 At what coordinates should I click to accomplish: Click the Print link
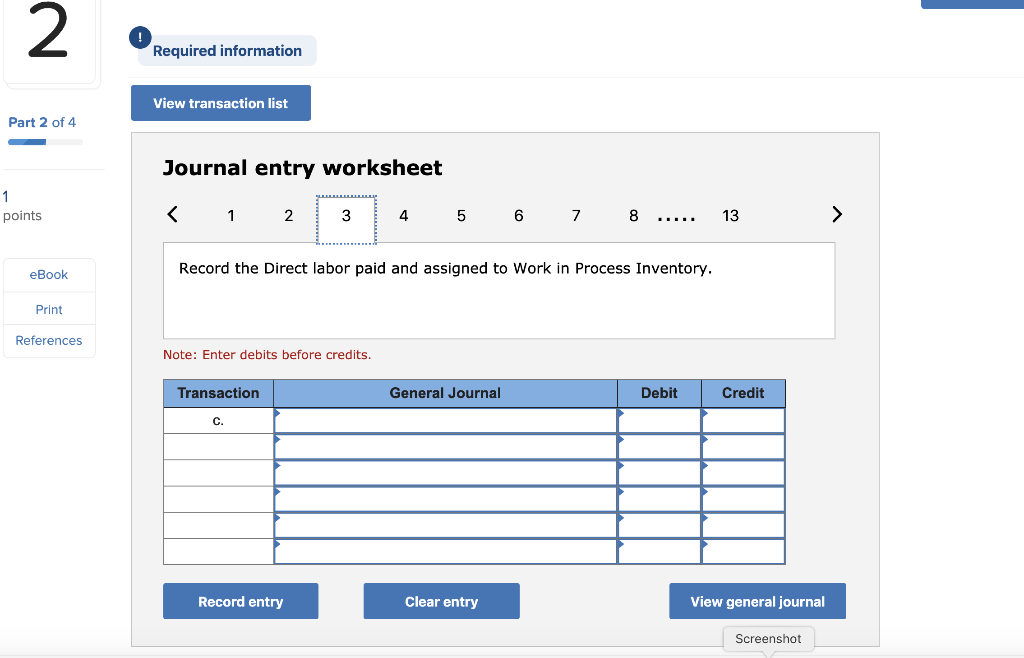pos(49,309)
